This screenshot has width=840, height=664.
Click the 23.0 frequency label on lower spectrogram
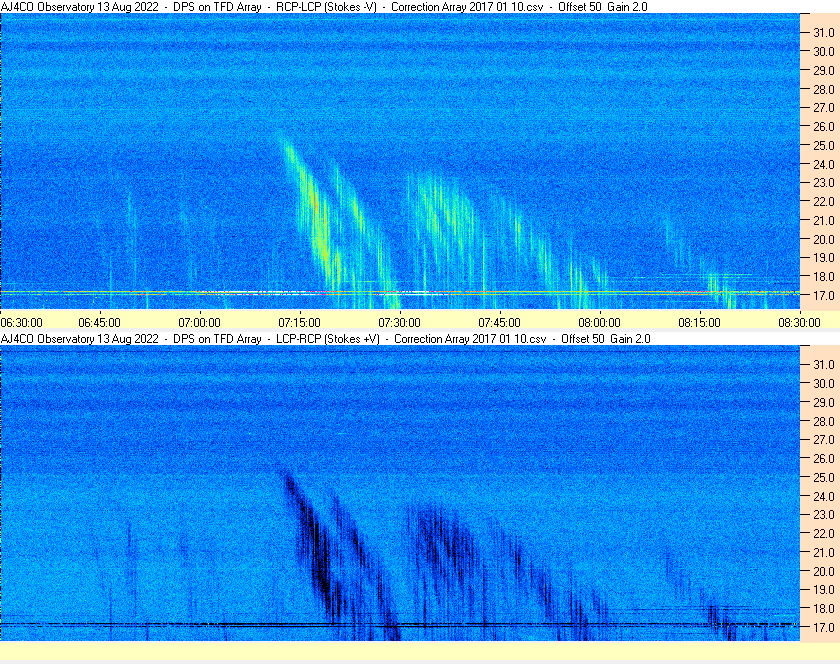click(824, 514)
